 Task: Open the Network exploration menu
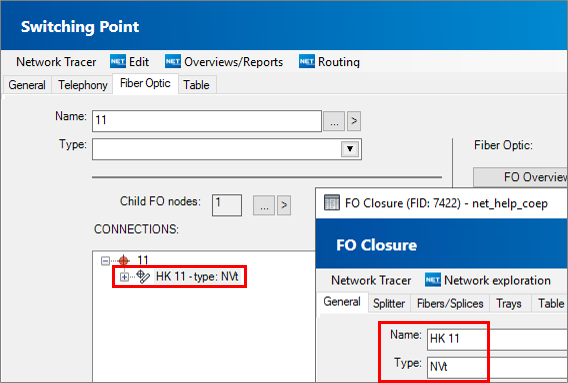[x=497, y=280]
